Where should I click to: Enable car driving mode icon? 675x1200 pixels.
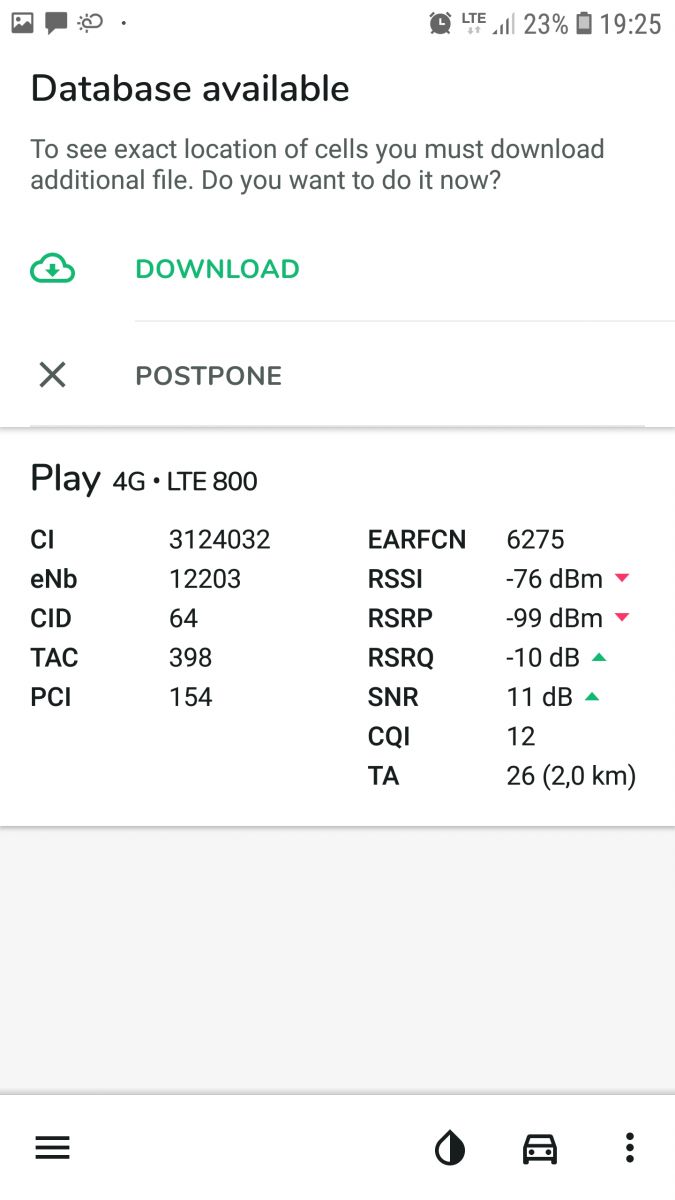tap(540, 1149)
